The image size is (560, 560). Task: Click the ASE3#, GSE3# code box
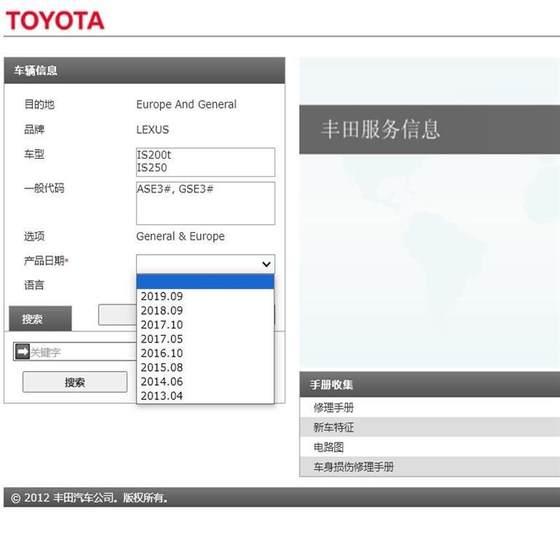(205, 203)
